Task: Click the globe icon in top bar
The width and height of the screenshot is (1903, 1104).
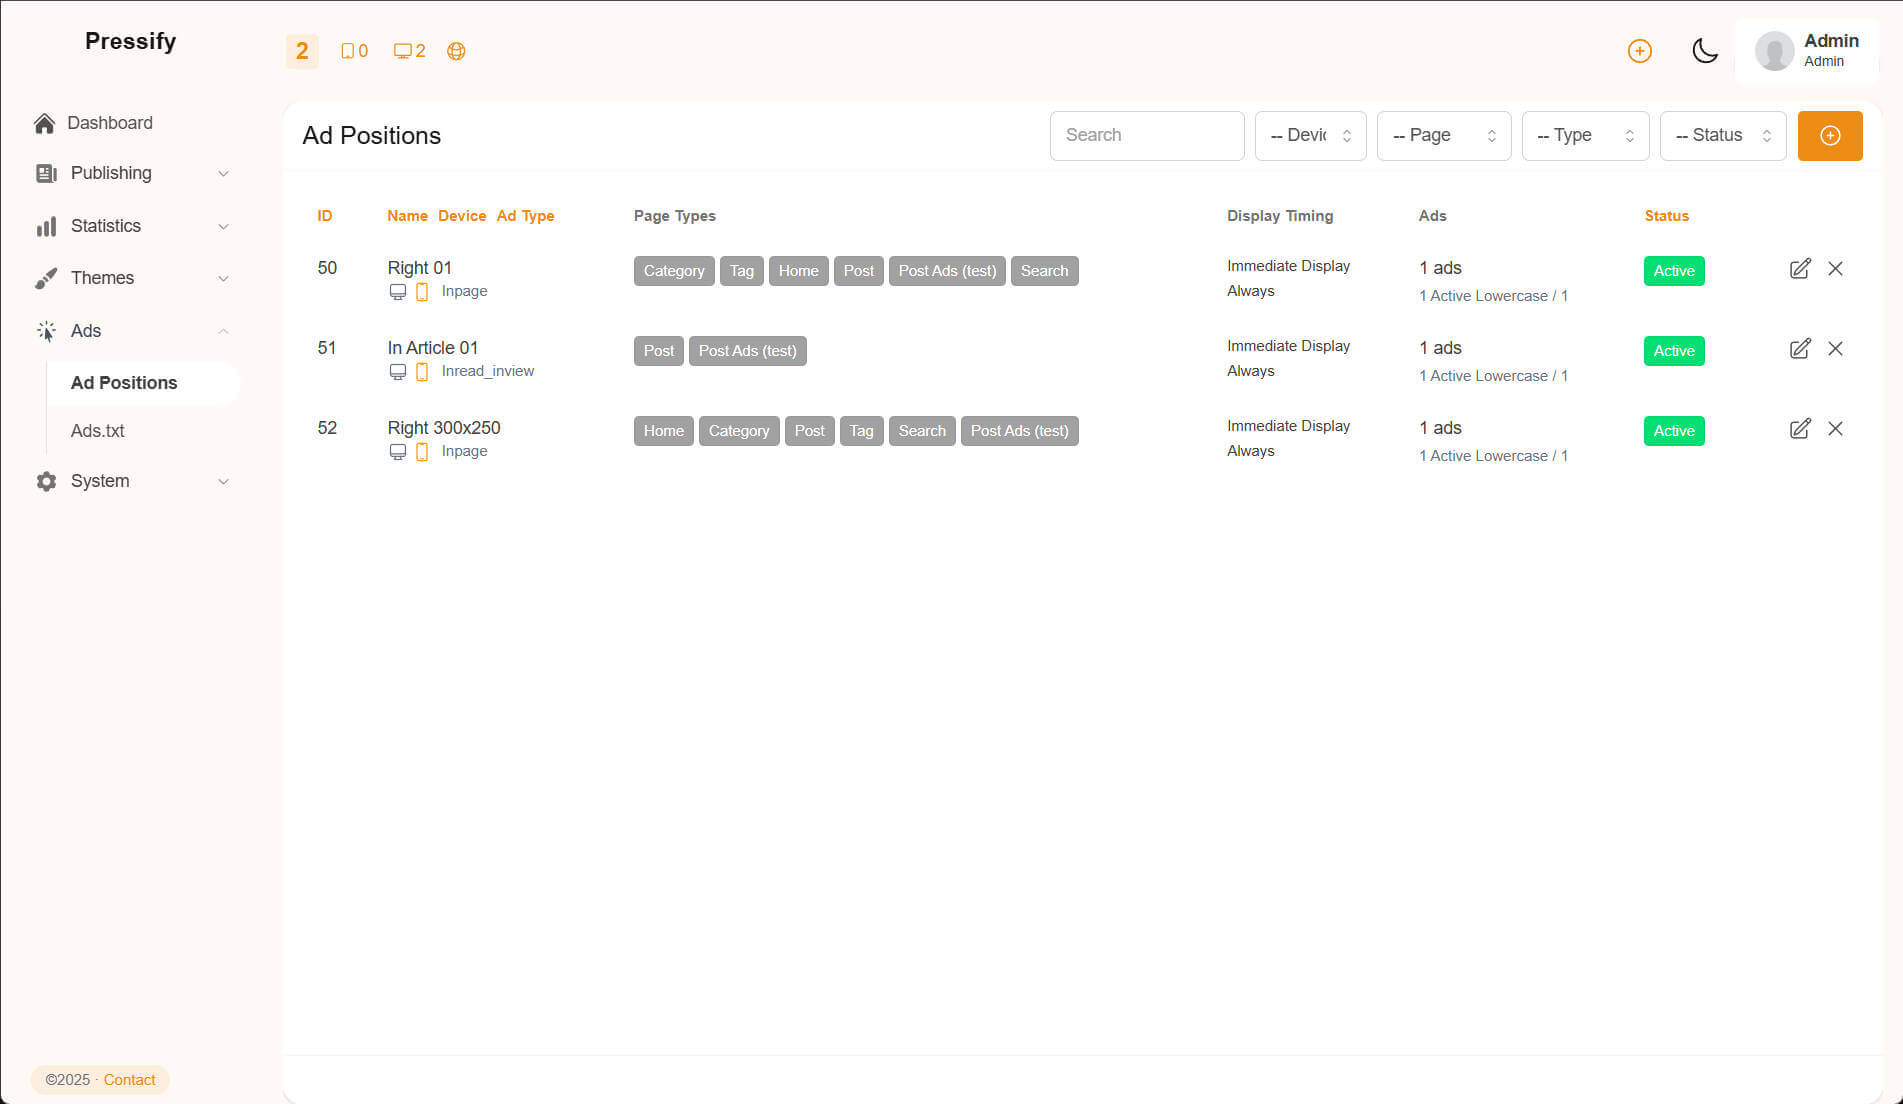Action: [456, 51]
